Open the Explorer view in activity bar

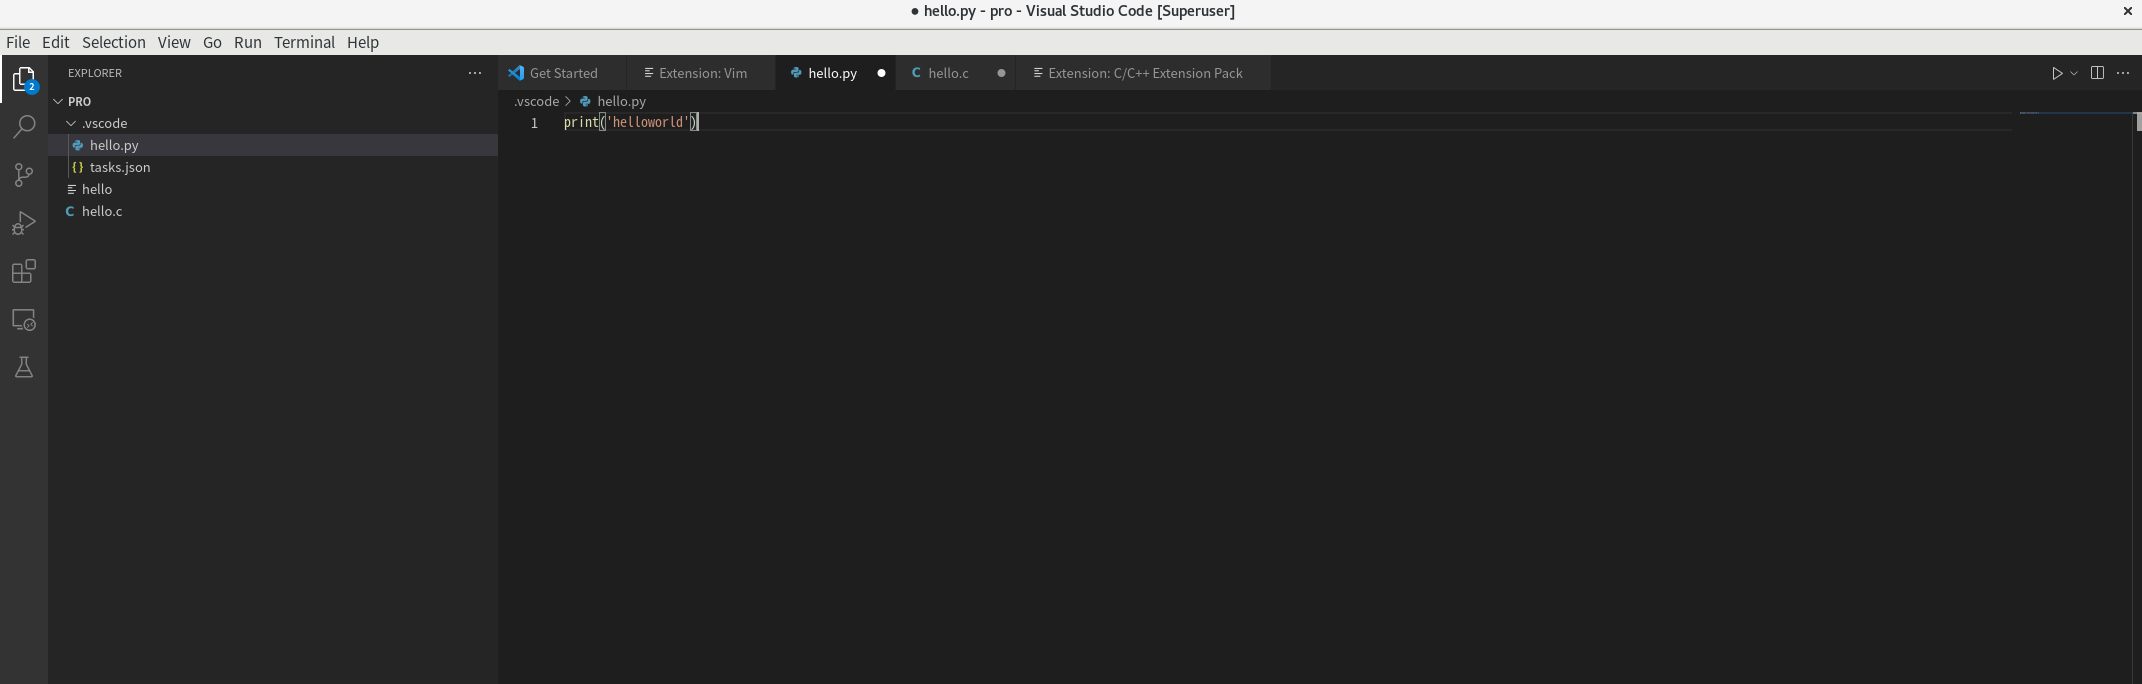click(x=24, y=79)
